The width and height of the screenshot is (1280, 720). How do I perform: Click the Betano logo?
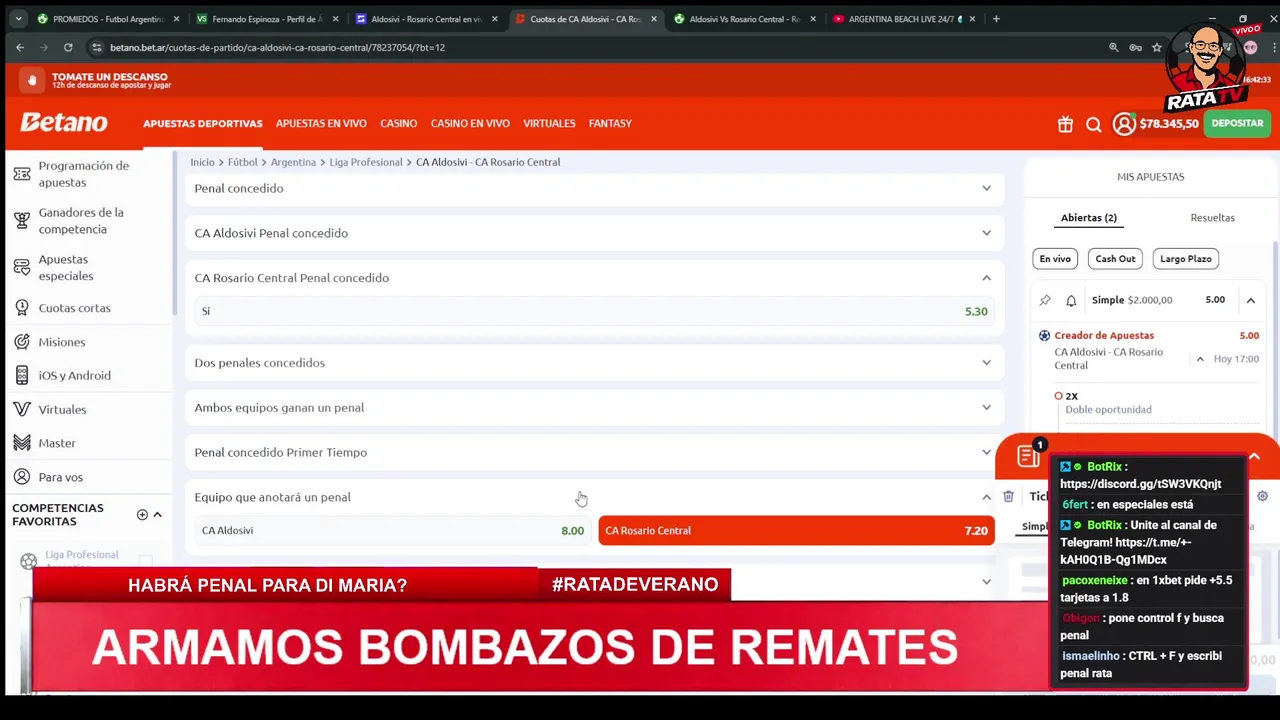pos(64,122)
